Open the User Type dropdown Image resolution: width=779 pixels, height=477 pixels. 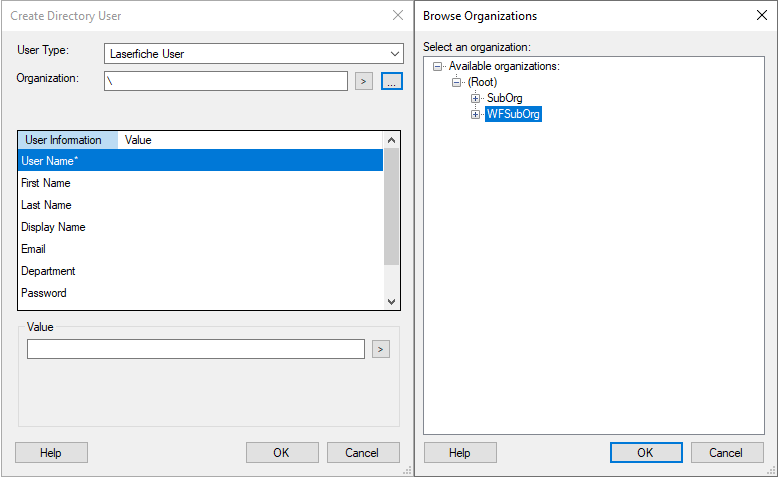253,54
